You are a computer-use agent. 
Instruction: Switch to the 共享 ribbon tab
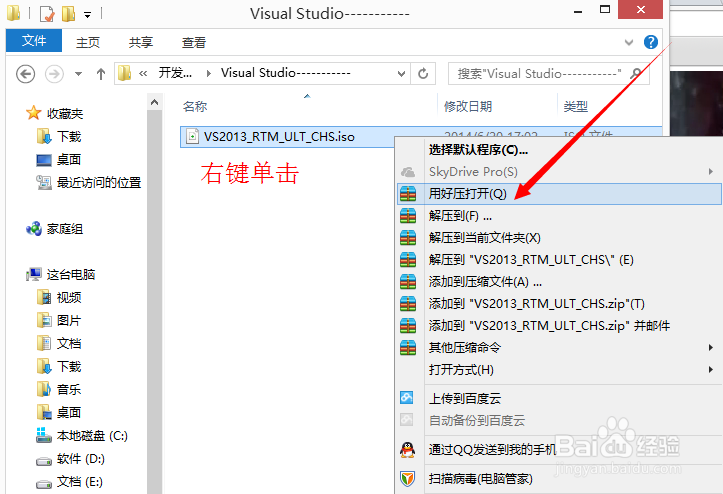(x=141, y=42)
